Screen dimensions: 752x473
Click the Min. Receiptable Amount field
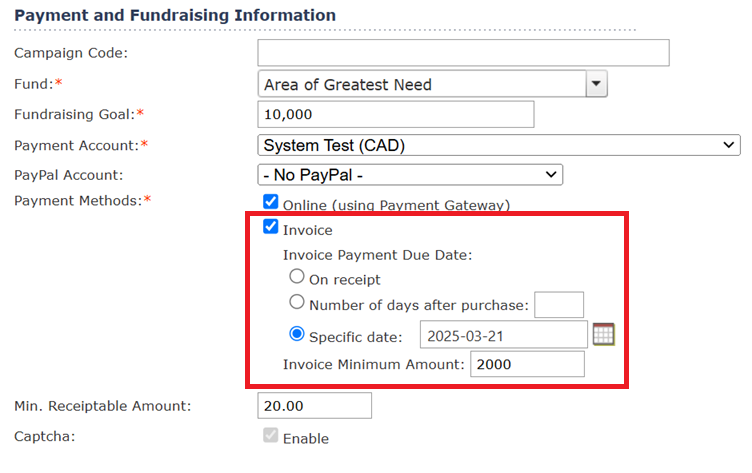[x=315, y=405]
